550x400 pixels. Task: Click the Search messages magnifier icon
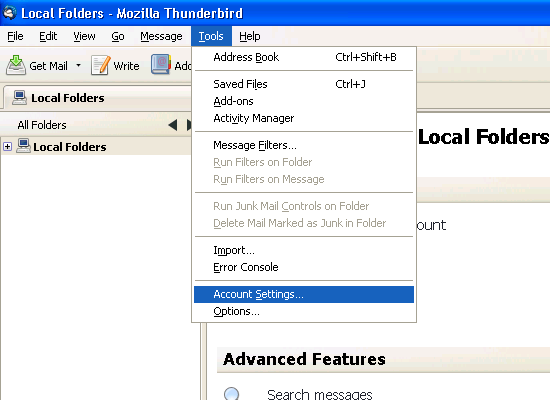[x=232, y=394]
